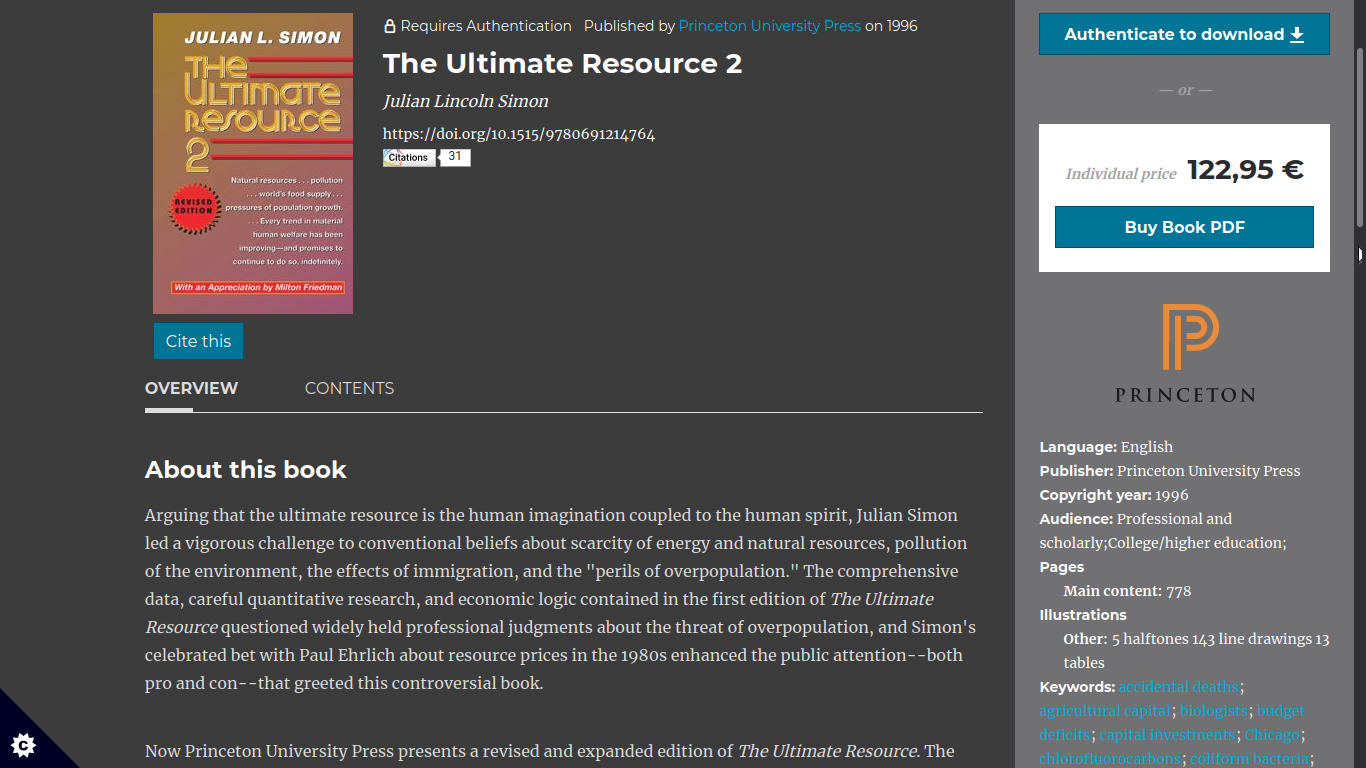Click the Copyright year: 1996 entry

(x=1114, y=495)
